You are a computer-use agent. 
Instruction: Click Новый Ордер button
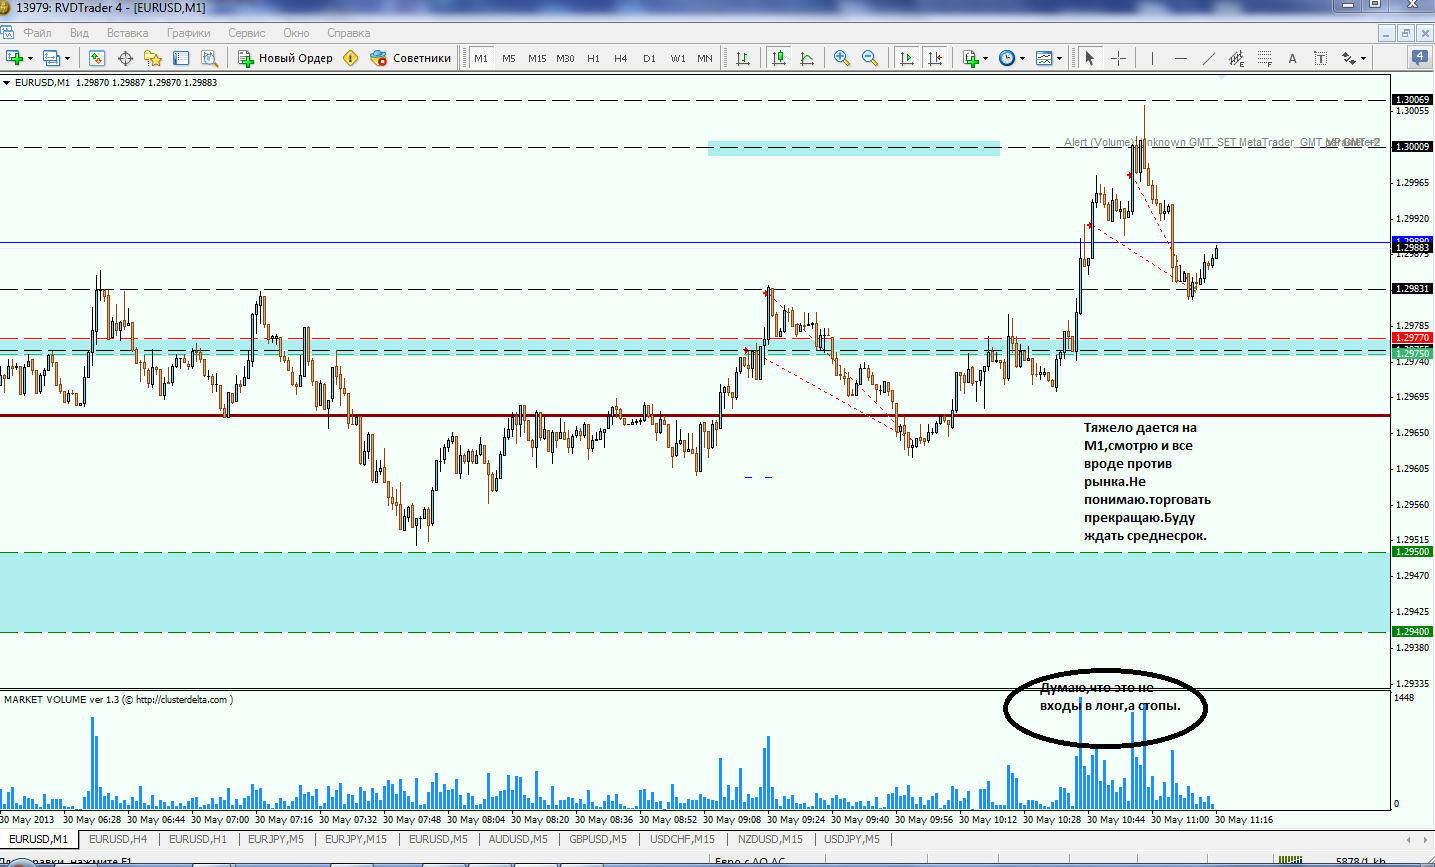pyautogui.click(x=285, y=58)
